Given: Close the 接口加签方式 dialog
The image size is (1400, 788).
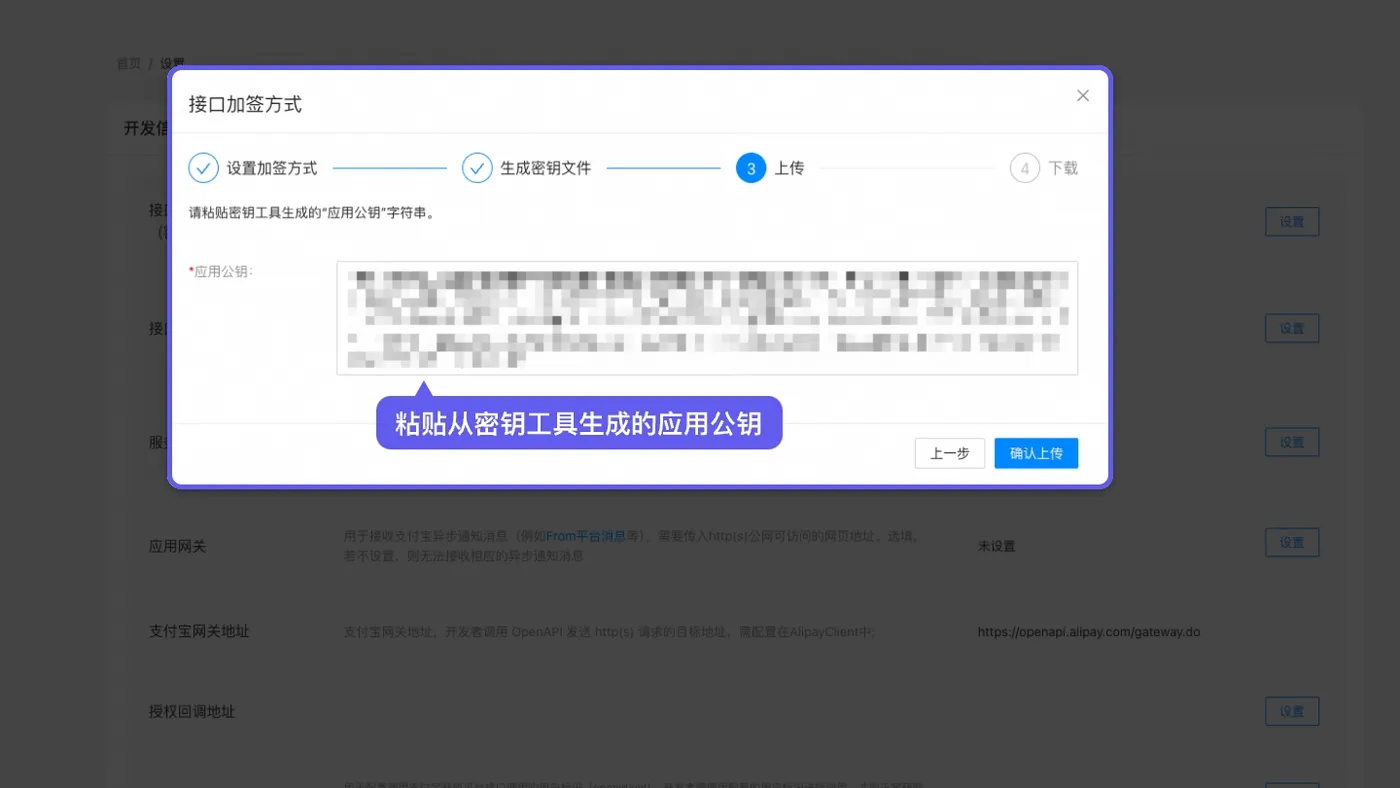Looking at the screenshot, I should (1082, 96).
